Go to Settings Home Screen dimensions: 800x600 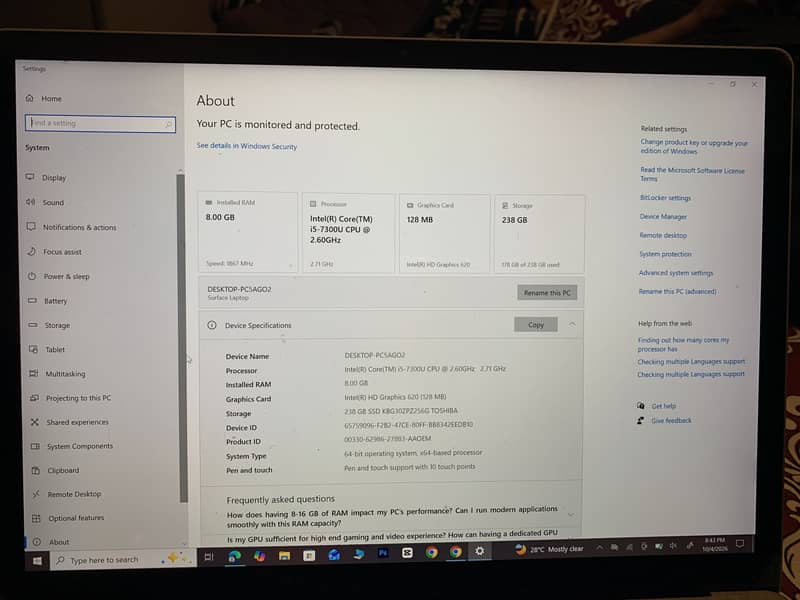coord(44,98)
